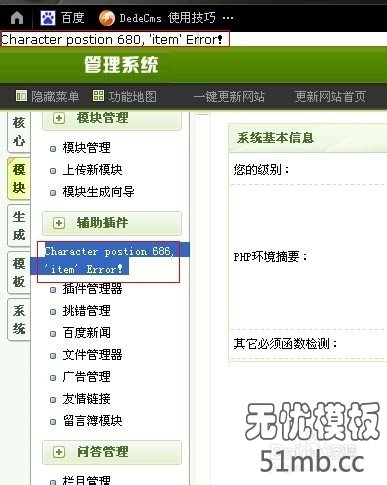
Task: Open 功能地图 link
Action: coord(132,96)
